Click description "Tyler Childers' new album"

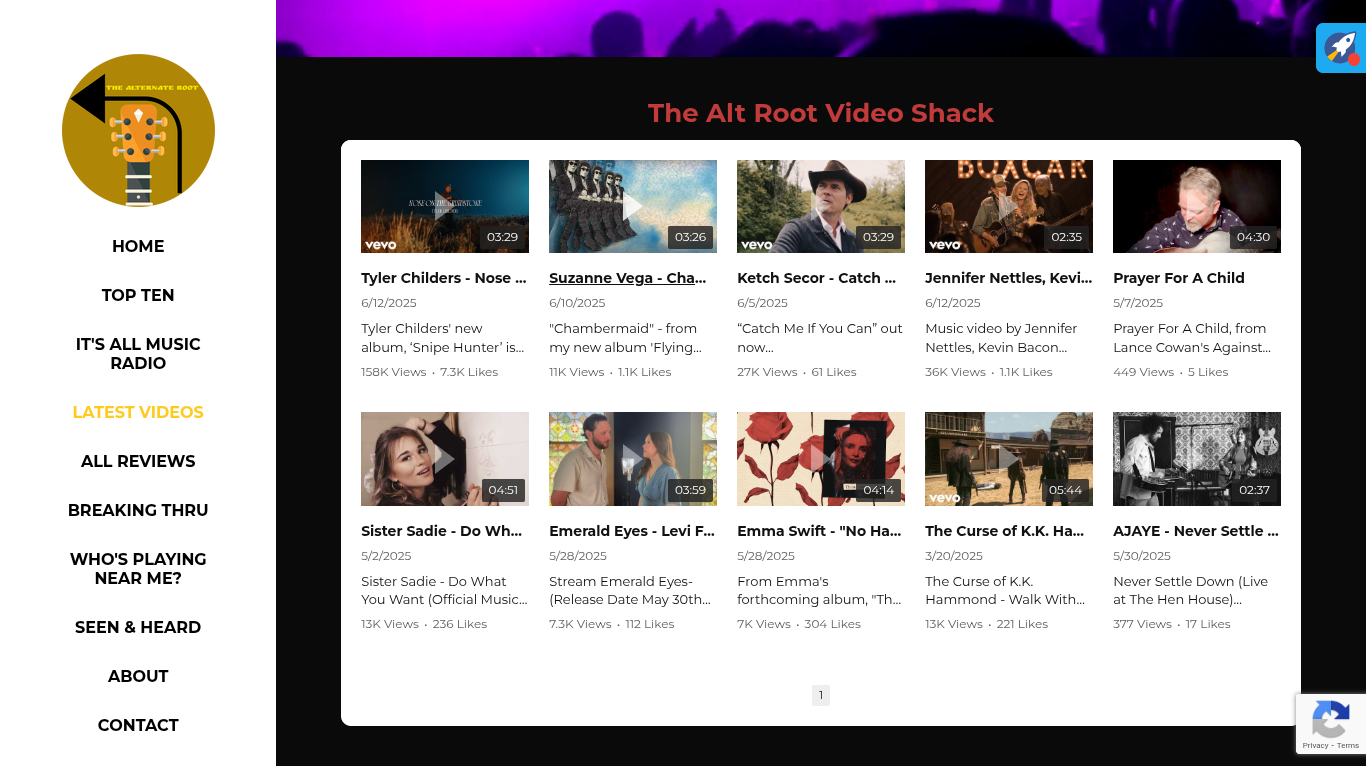point(443,338)
